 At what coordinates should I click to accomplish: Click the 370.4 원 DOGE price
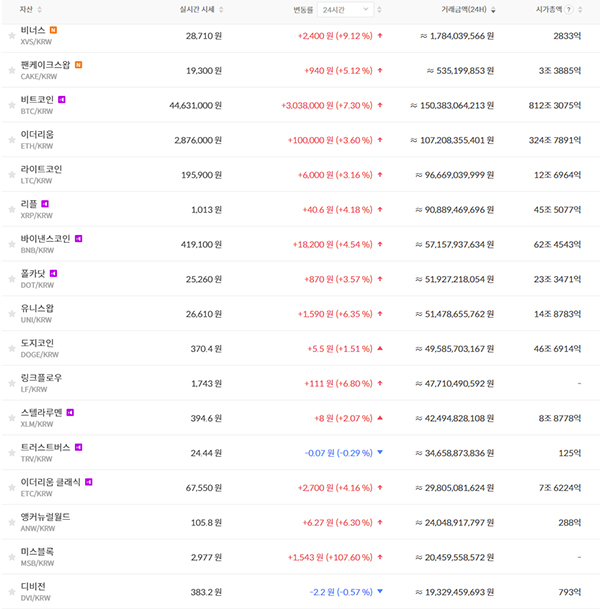[206, 349]
